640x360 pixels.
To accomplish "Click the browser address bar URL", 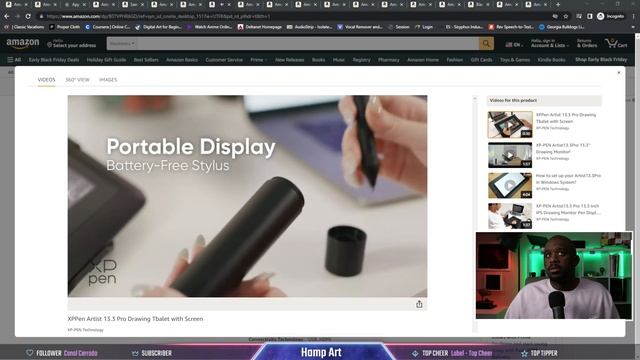I will (x=158, y=16).
